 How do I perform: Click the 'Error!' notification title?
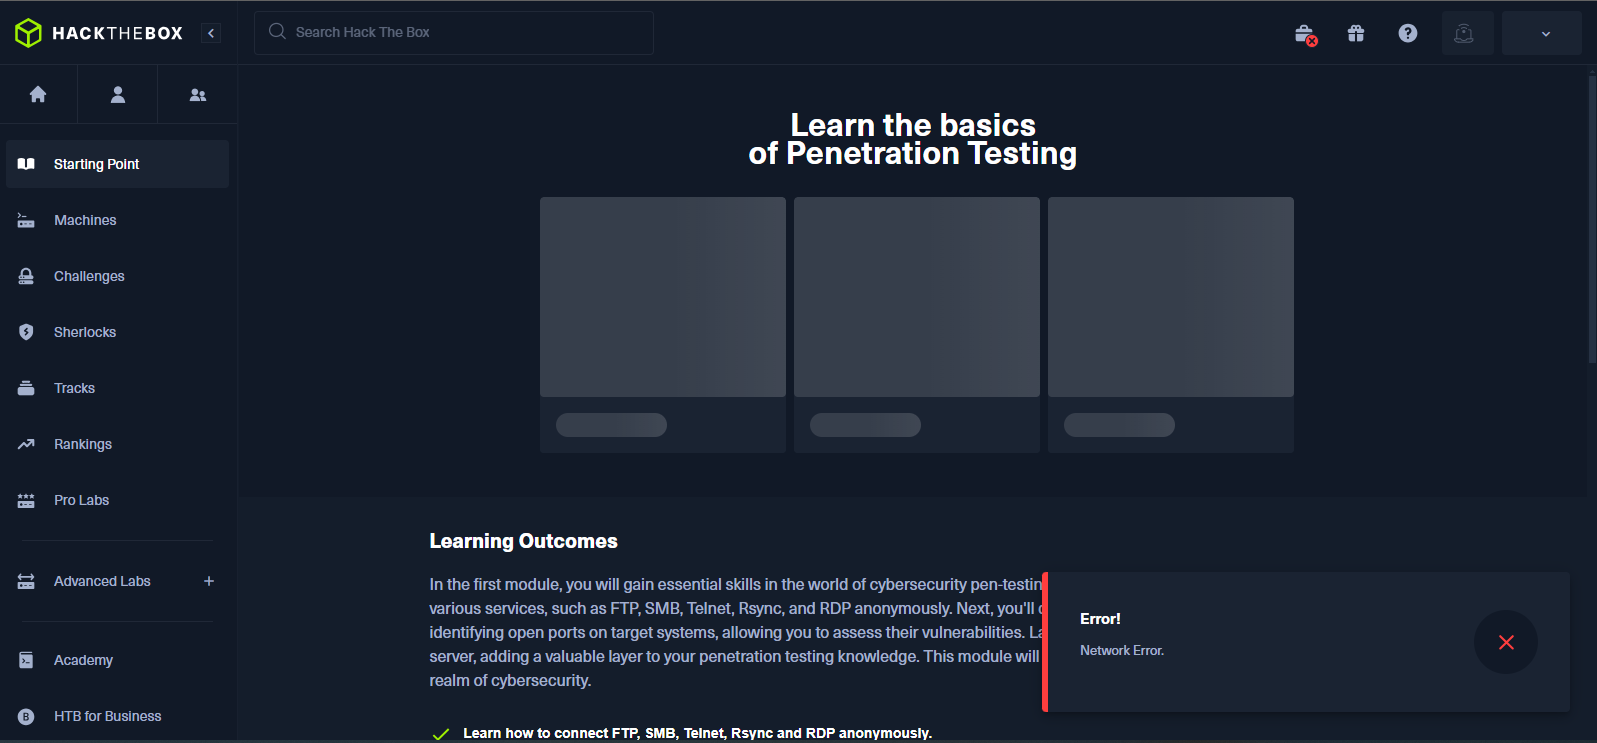[x=1100, y=619]
